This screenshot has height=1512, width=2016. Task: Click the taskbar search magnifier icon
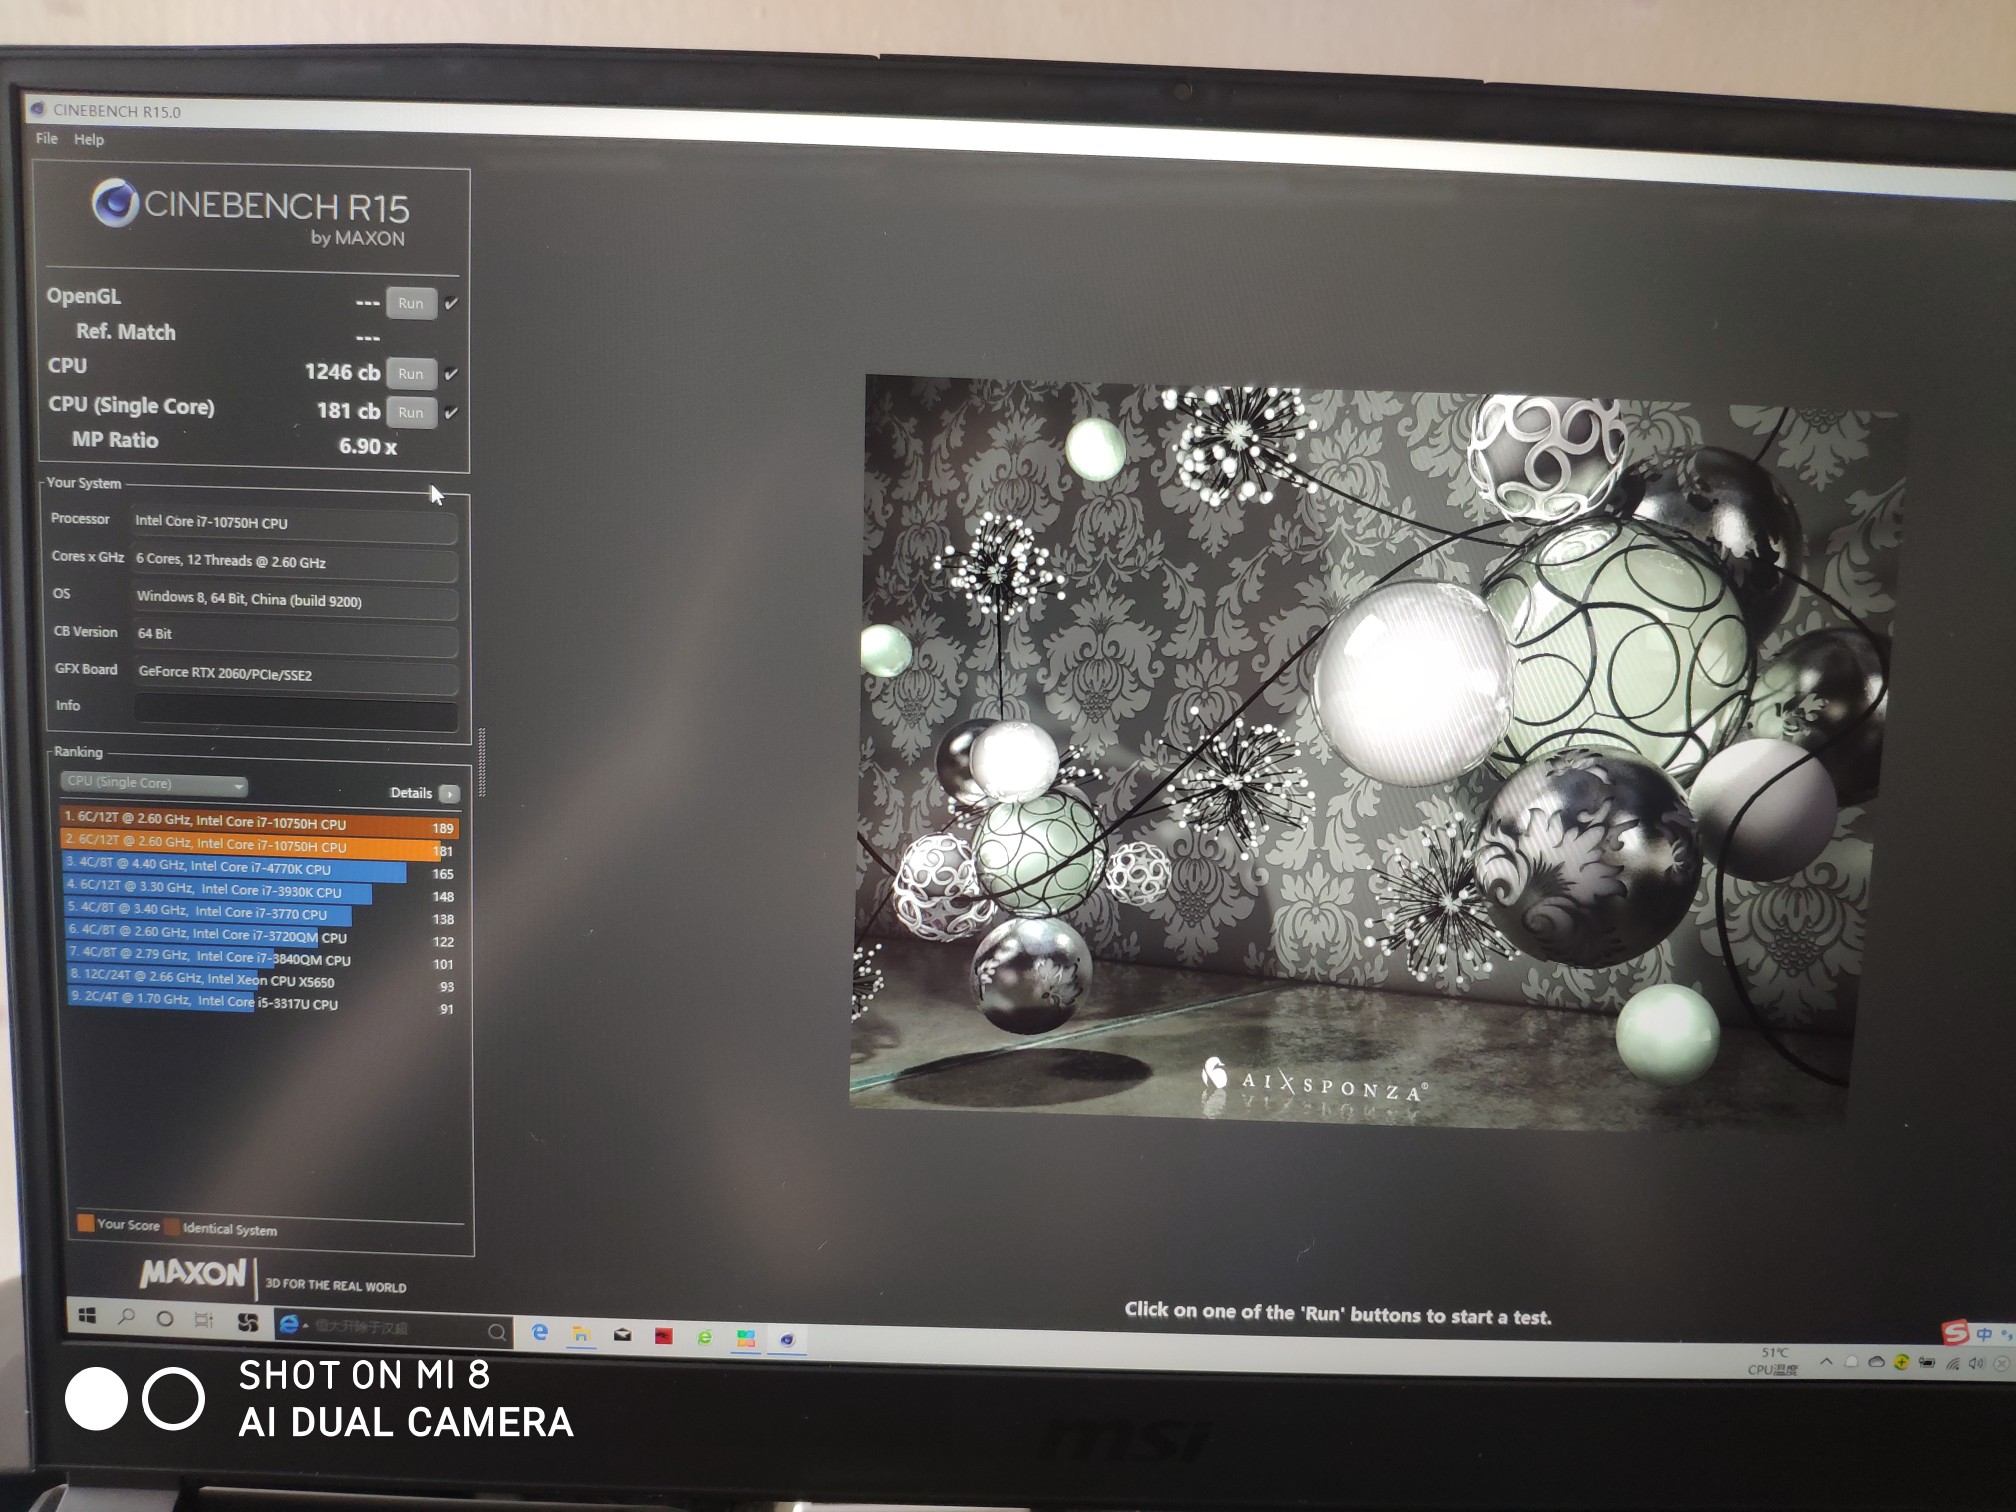[x=126, y=1317]
